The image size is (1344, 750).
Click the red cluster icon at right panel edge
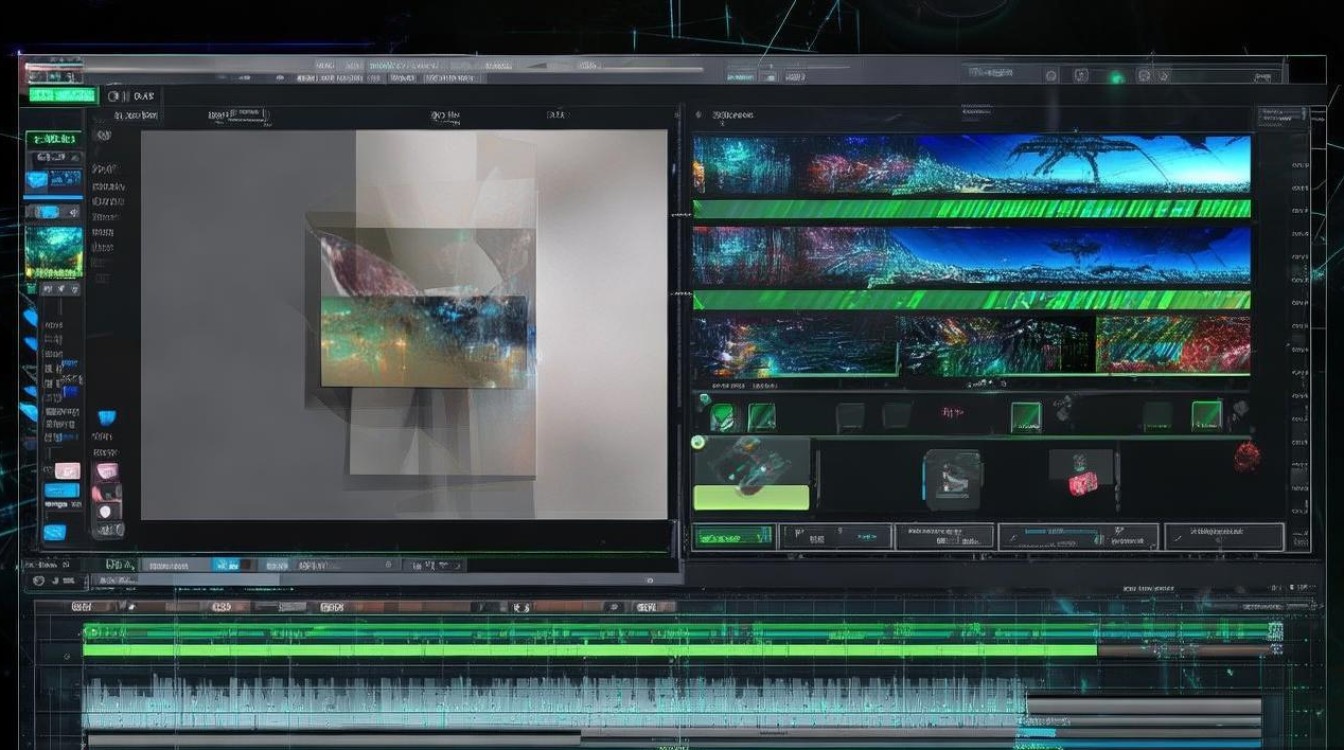(1245, 456)
